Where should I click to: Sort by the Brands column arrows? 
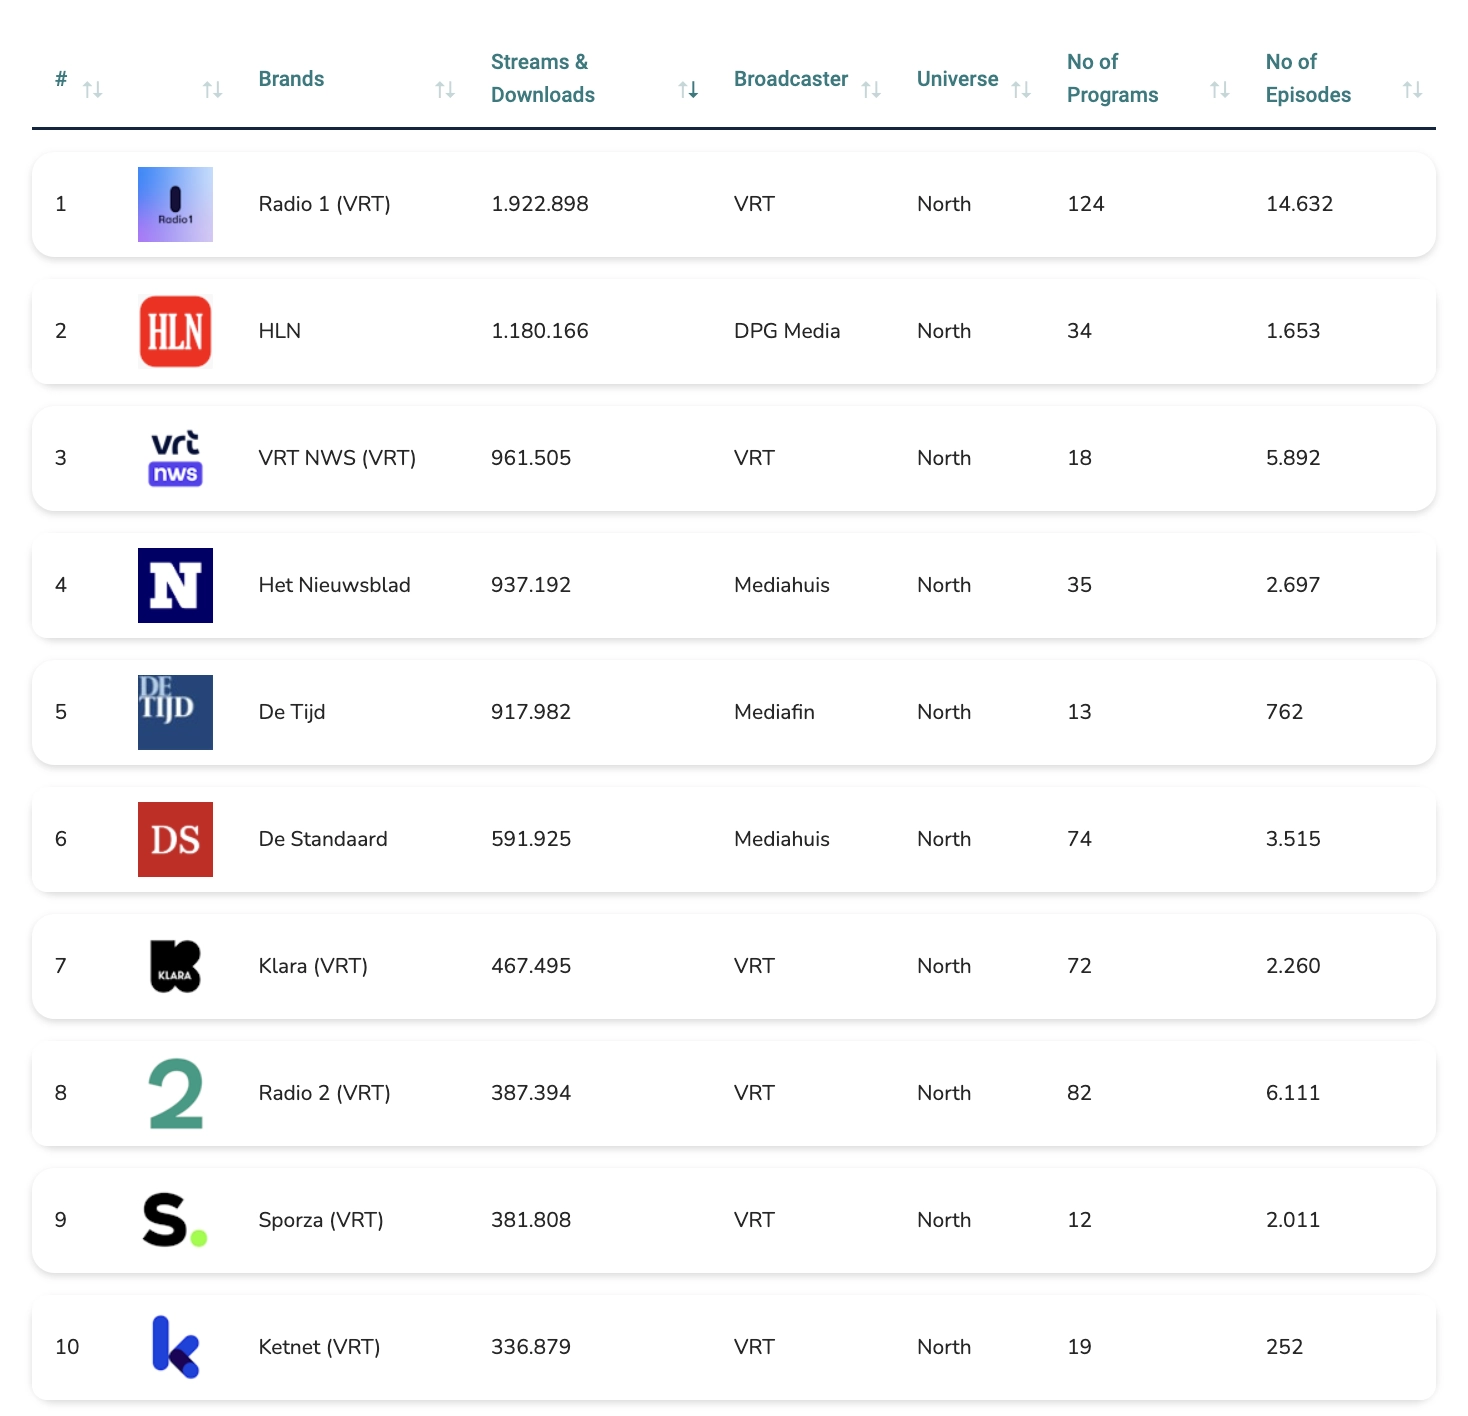coord(445,90)
